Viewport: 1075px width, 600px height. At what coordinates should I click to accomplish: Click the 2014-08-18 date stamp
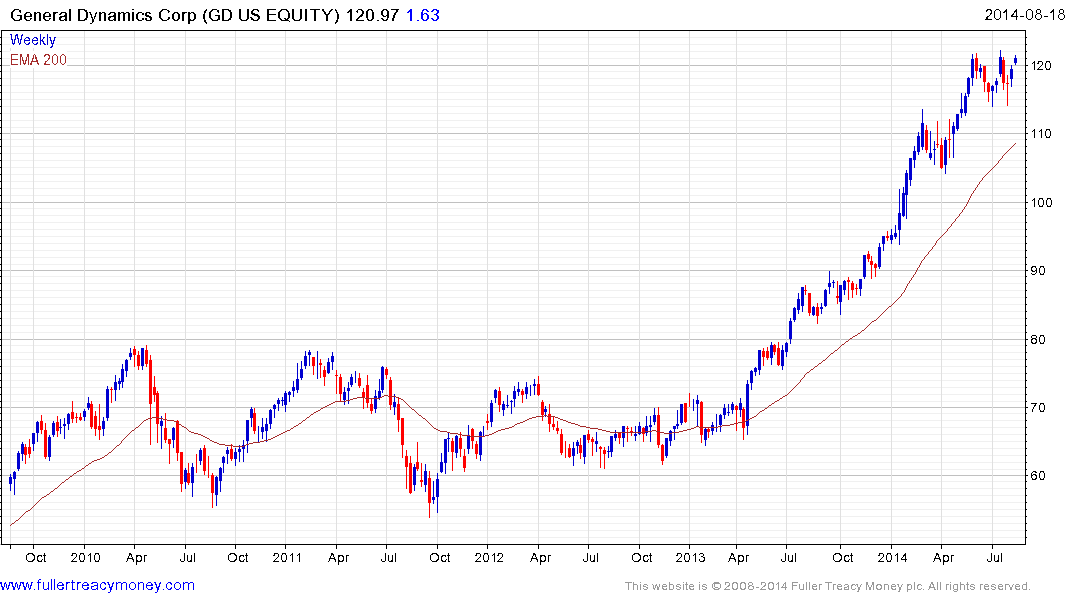click(x=1027, y=15)
